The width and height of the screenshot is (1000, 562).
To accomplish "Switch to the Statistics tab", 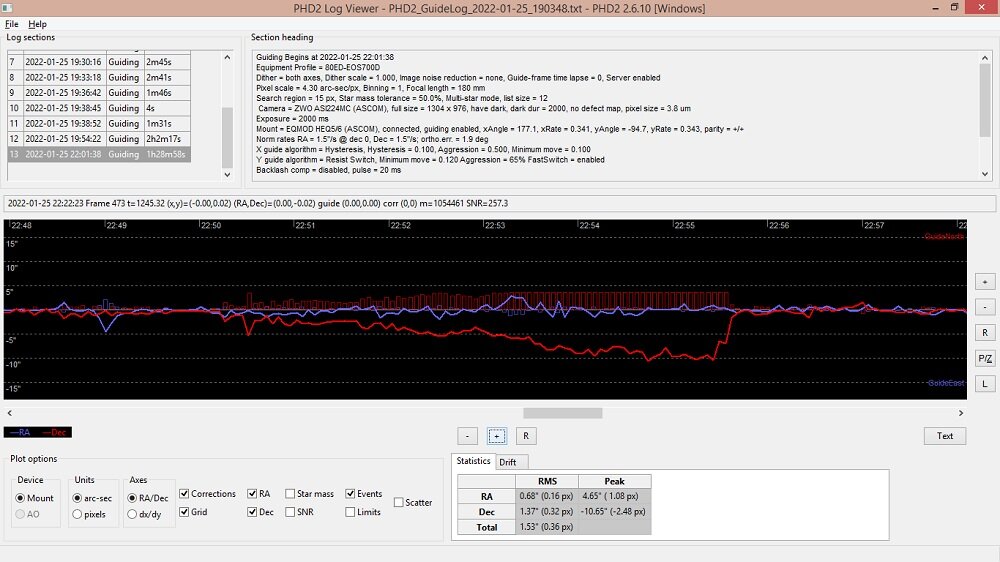I will (473, 461).
